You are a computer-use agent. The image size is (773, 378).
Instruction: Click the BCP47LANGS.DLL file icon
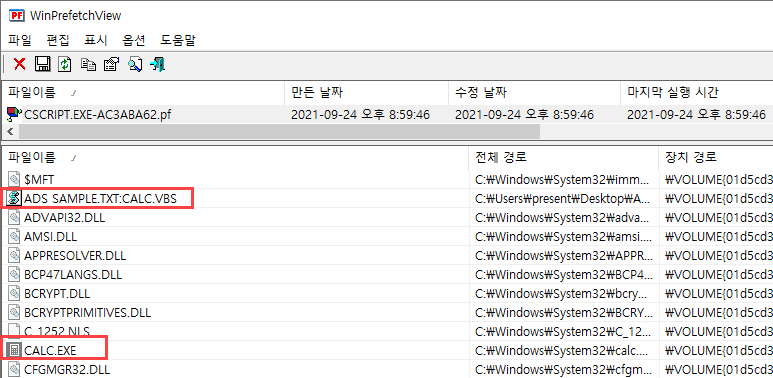15,275
